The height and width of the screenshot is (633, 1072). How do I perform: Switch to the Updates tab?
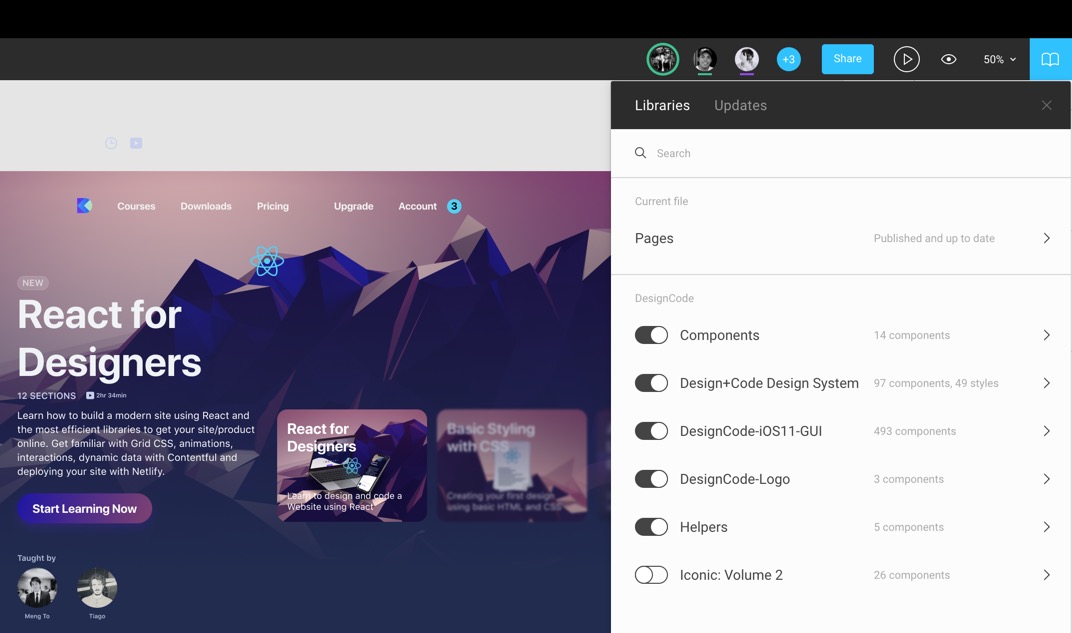click(x=740, y=105)
